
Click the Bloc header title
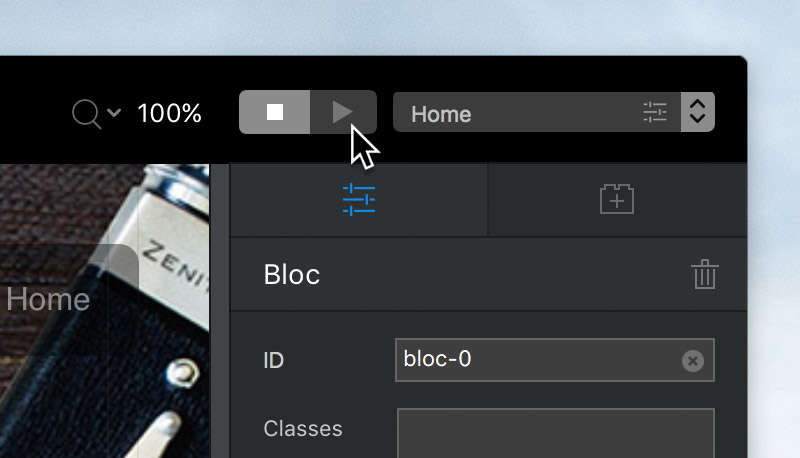tap(292, 275)
